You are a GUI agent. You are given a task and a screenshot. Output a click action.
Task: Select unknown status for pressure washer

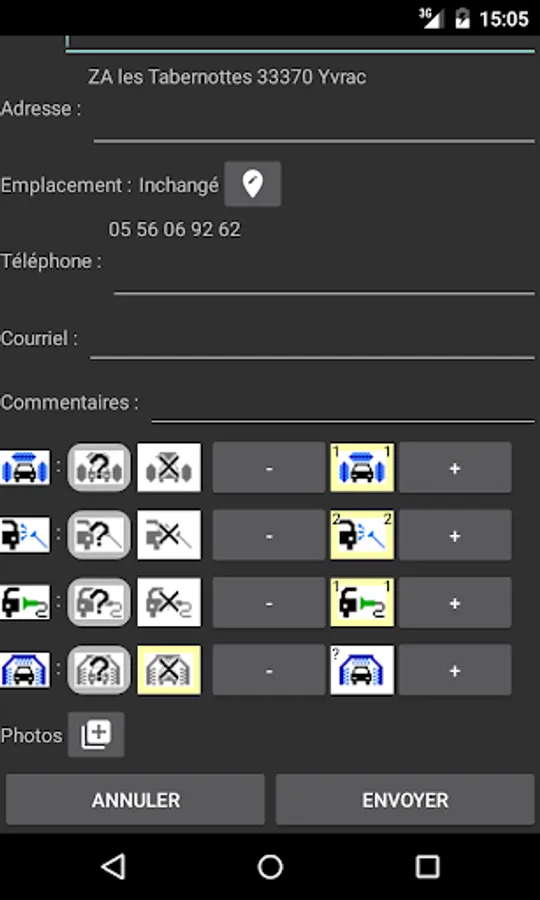click(99, 535)
